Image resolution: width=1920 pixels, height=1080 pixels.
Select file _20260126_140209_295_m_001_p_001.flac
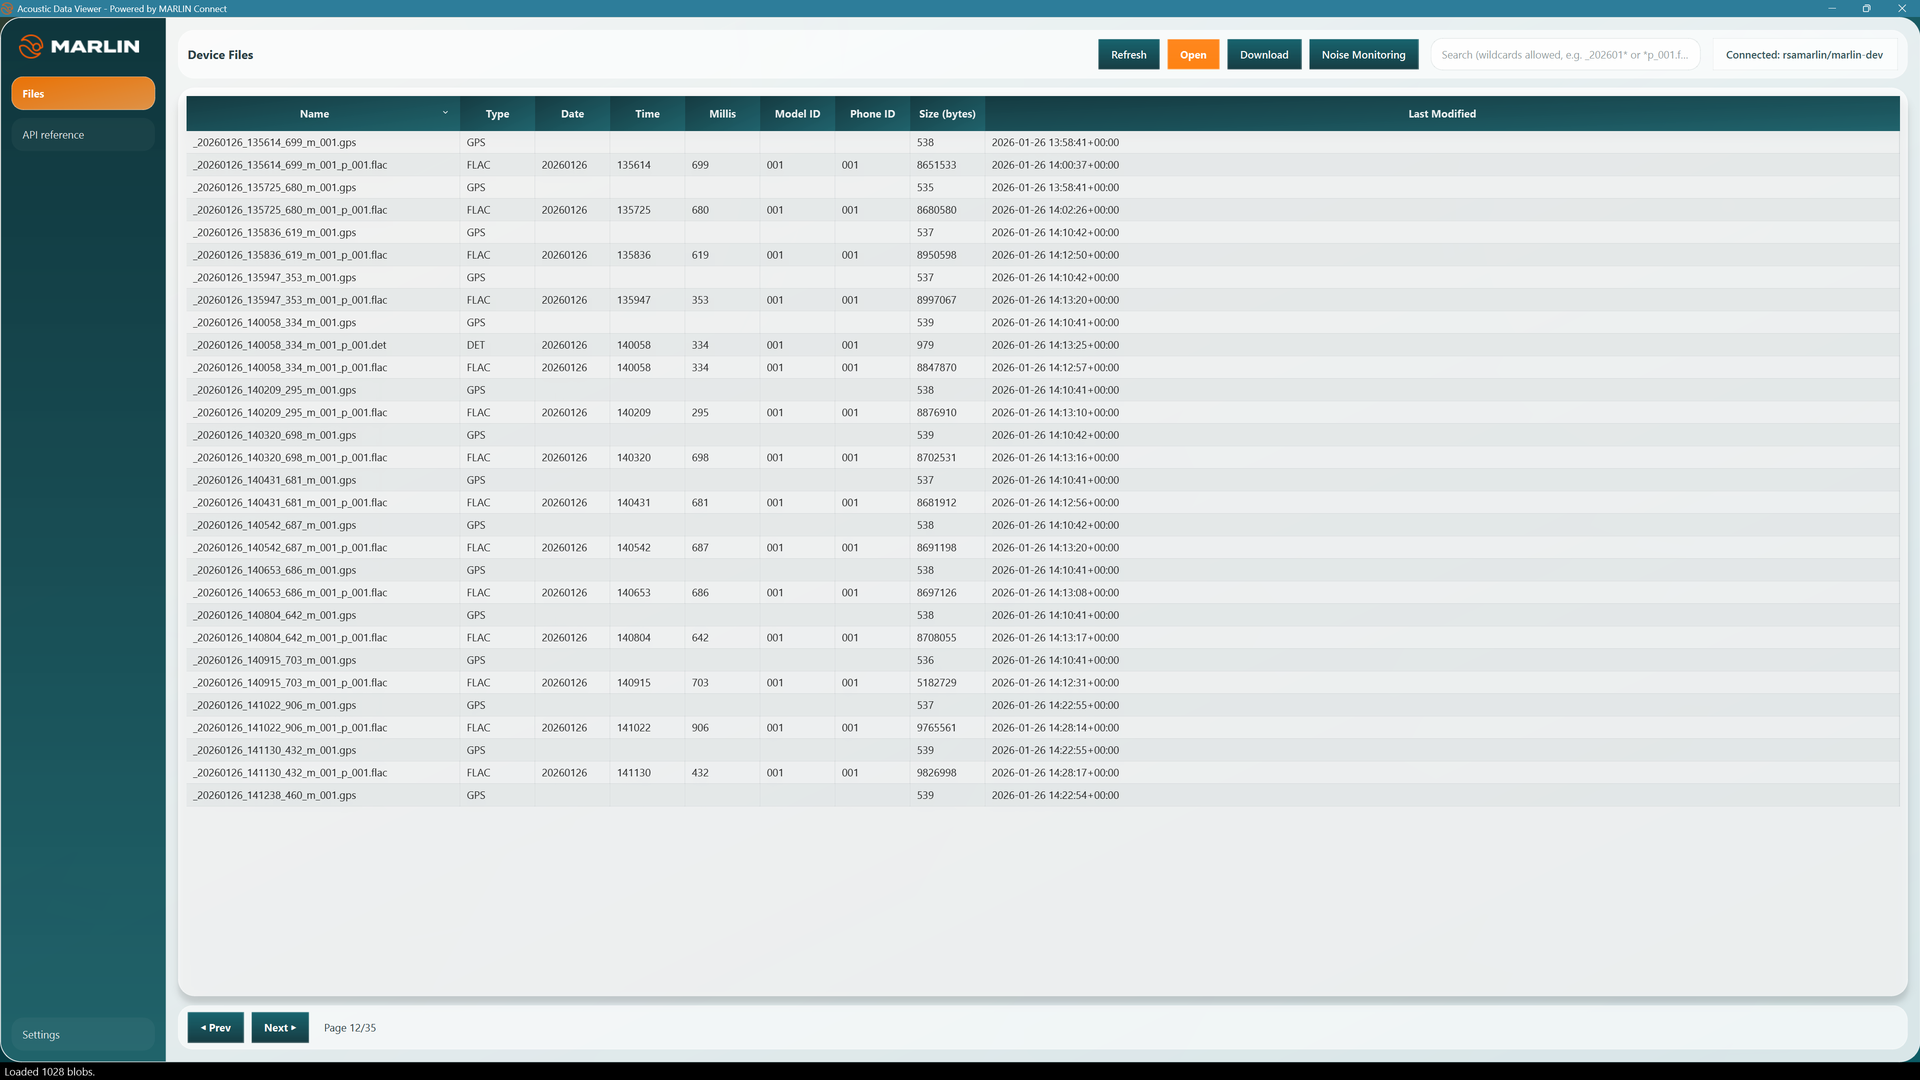pyautogui.click(x=290, y=413)
